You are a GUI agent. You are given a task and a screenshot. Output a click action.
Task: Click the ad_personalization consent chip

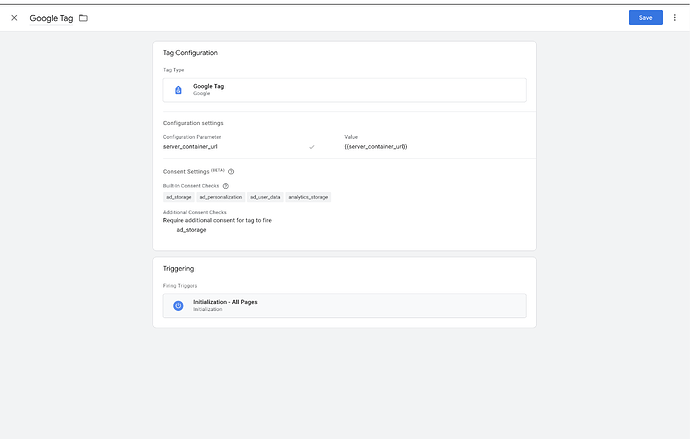coord(220,197)
